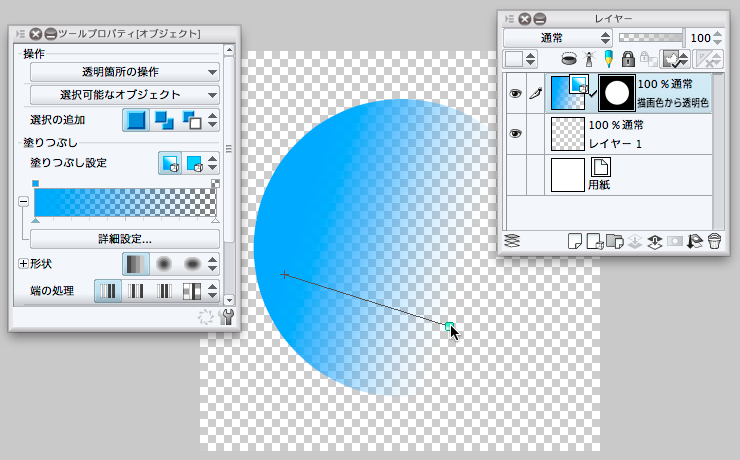Select the new selection mode icon

(x=136, y=120)
